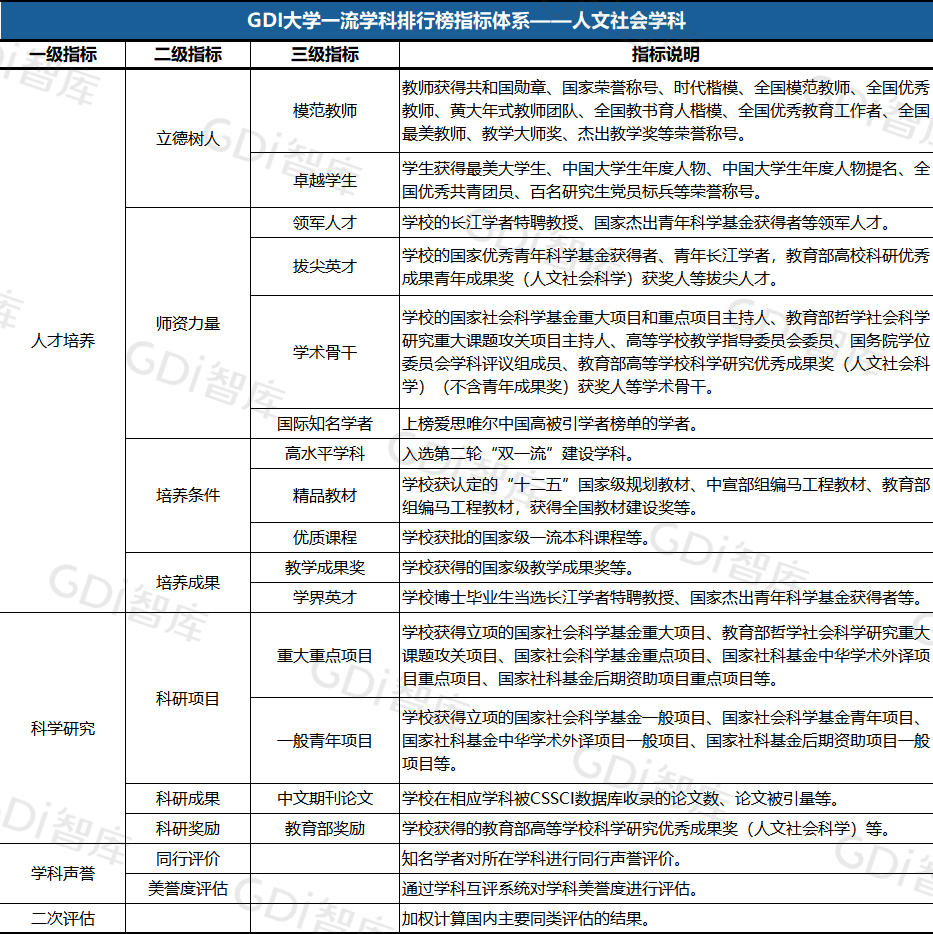Select the 模范教师 cell

[325, 110]
